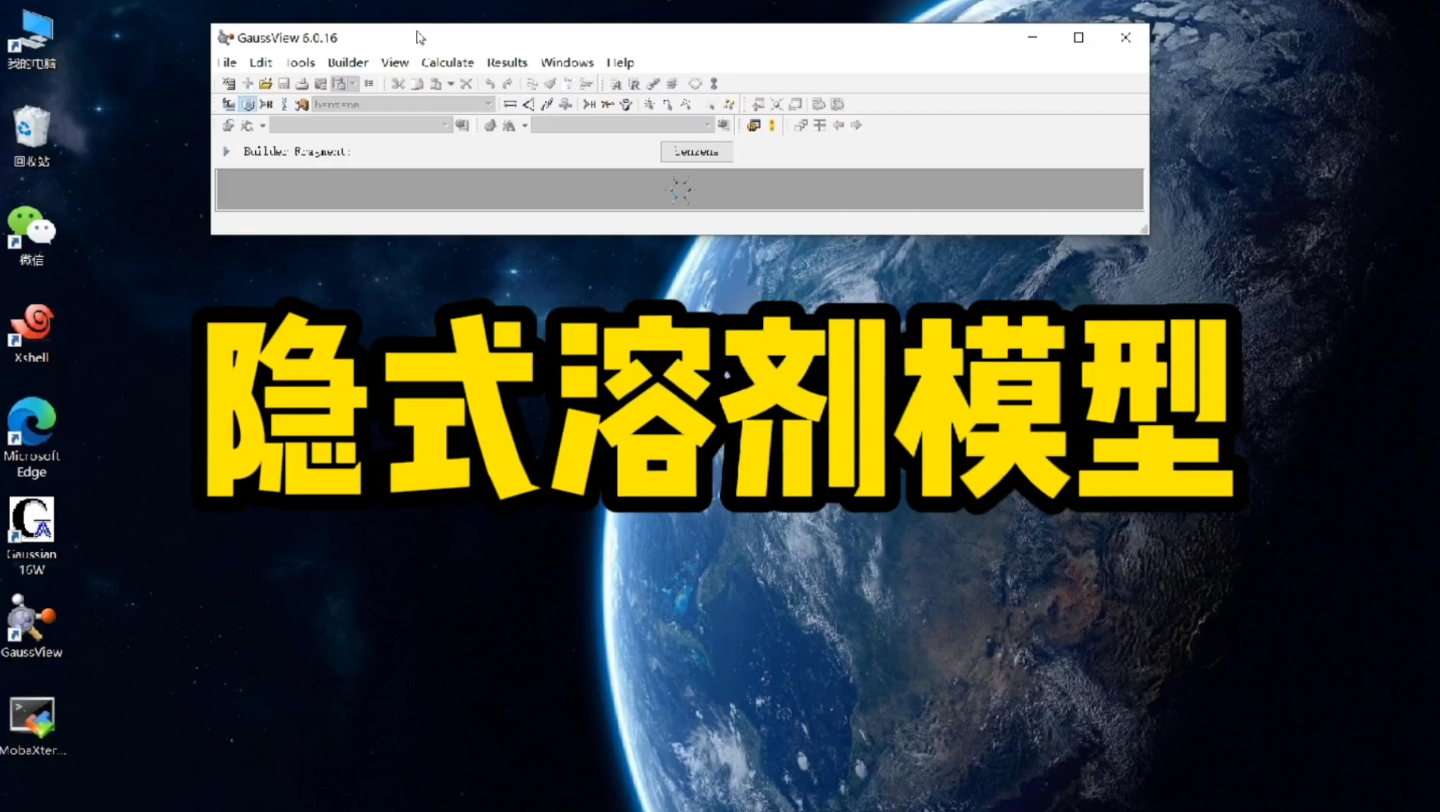Open the Microsoft Edge desktop shortcut
This screenshot has height=812, width=1440.
click(x=31, y=438)
